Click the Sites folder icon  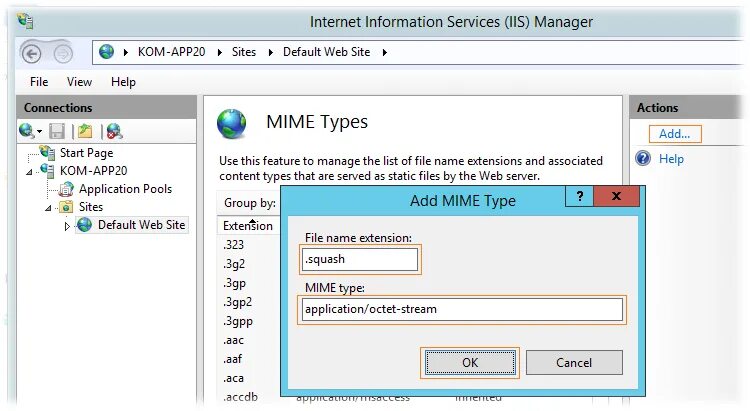66,207
